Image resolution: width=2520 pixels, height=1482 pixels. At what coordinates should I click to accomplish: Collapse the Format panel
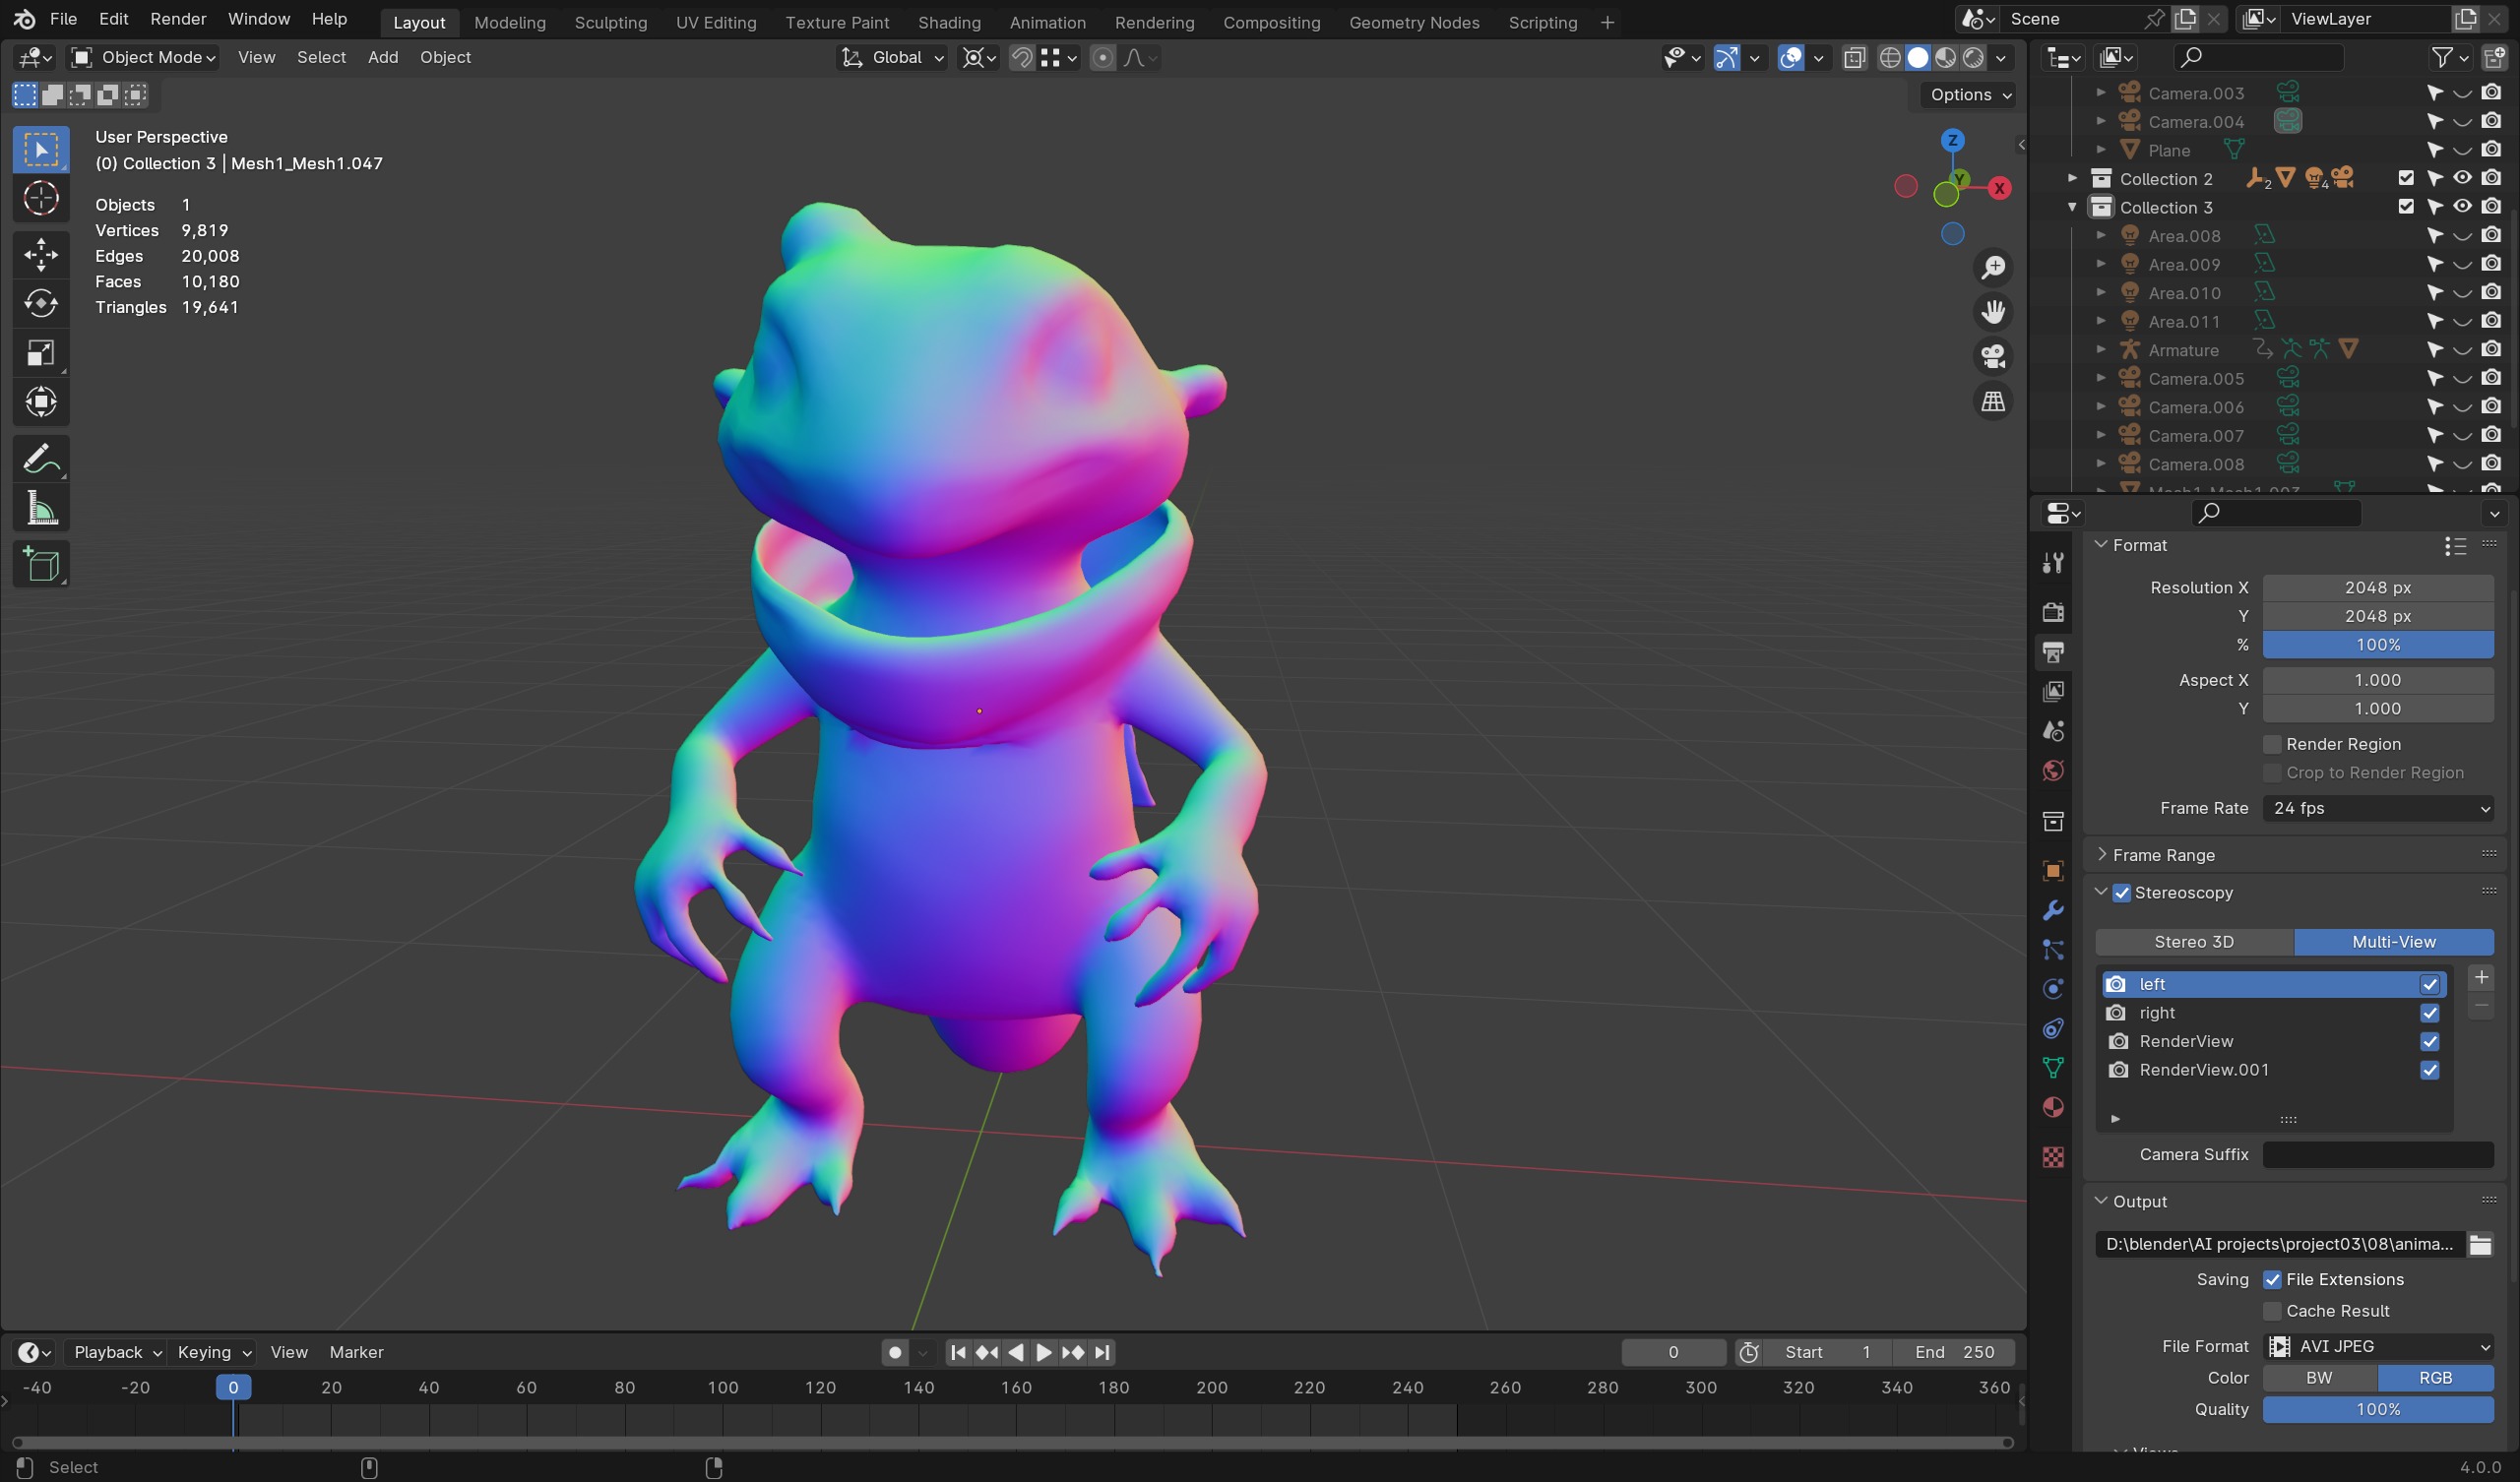2101,545
